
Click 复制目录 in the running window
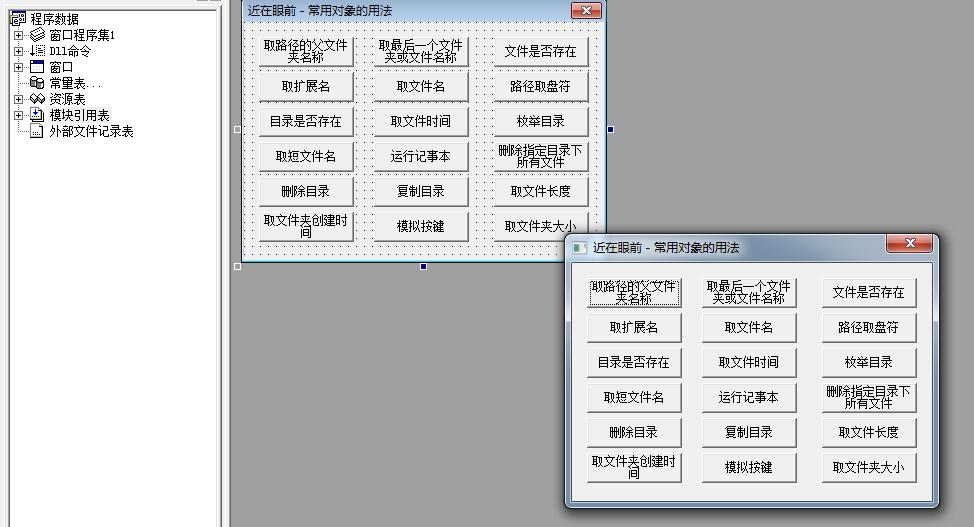tap(749, 433)
